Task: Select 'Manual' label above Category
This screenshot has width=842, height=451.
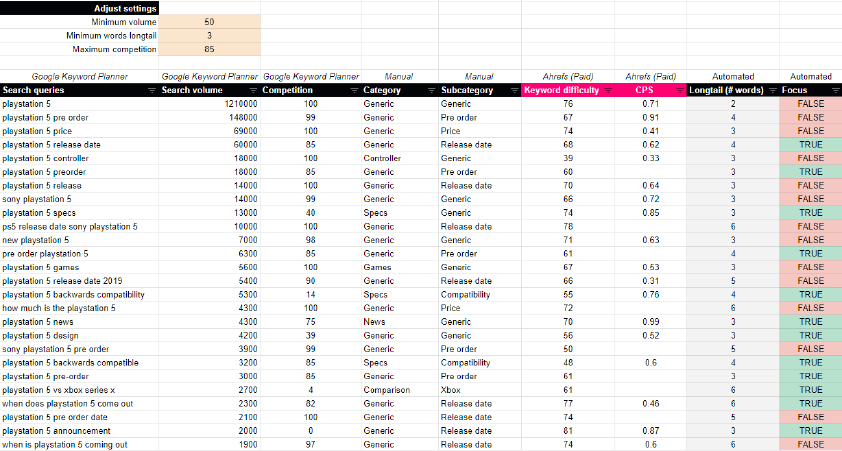Action: pos(400,77)
